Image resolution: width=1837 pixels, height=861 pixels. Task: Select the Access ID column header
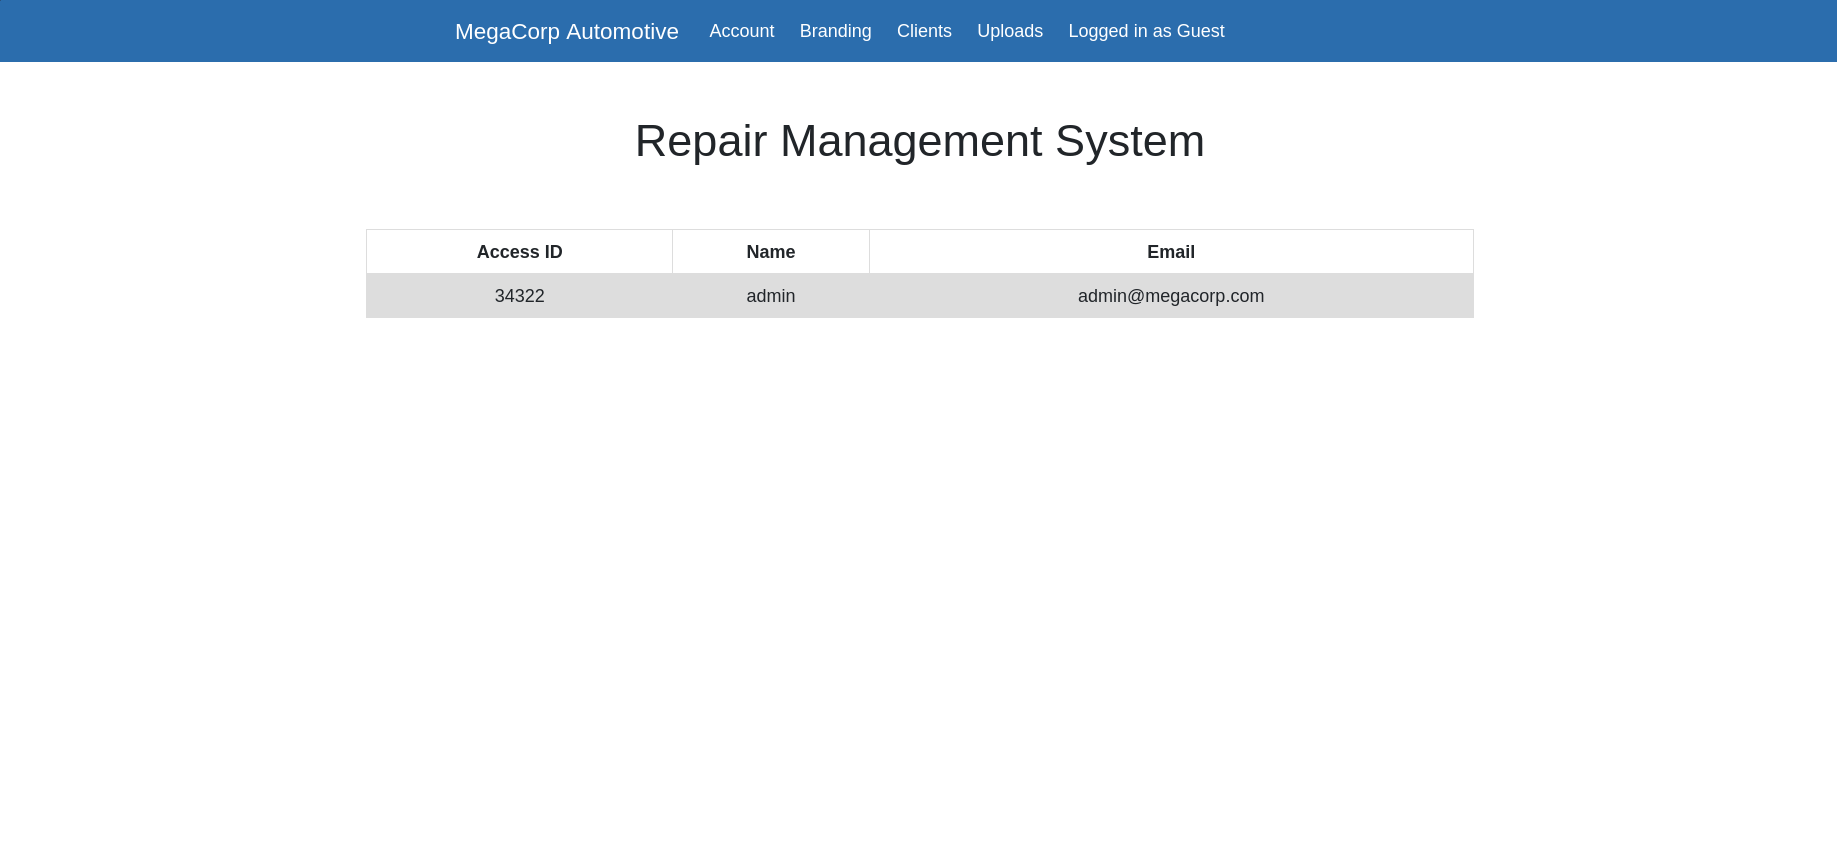tap(519, 252)
